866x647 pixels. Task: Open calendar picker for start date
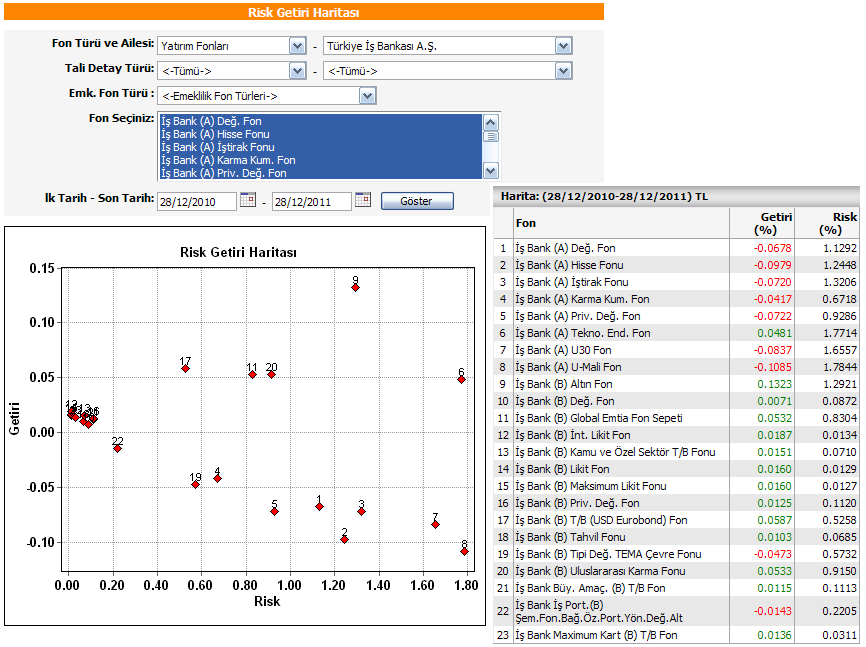[x=248, y=199]
